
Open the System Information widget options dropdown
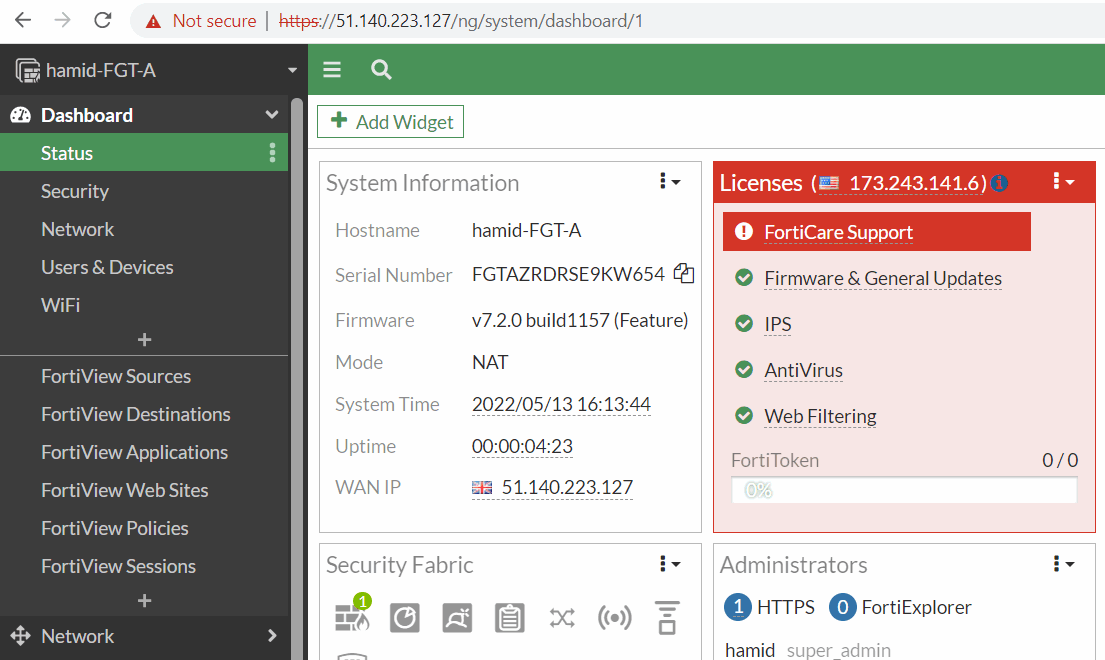pos(668,182)
